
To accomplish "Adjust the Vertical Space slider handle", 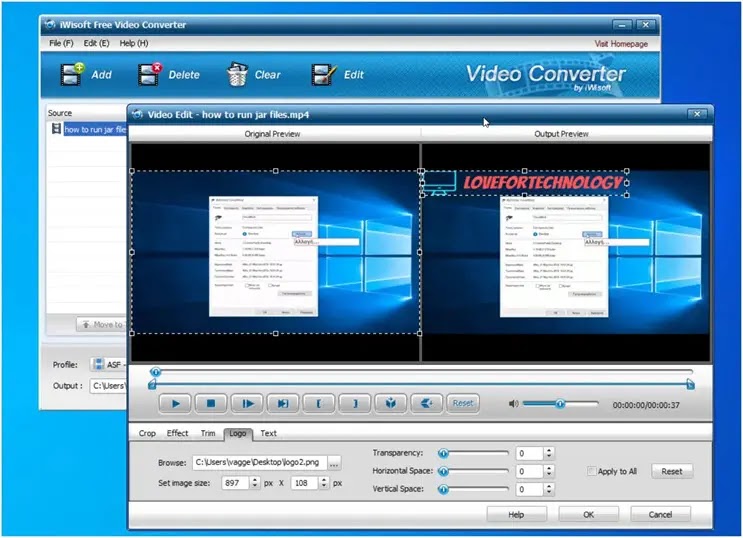I will click(444, 489).
